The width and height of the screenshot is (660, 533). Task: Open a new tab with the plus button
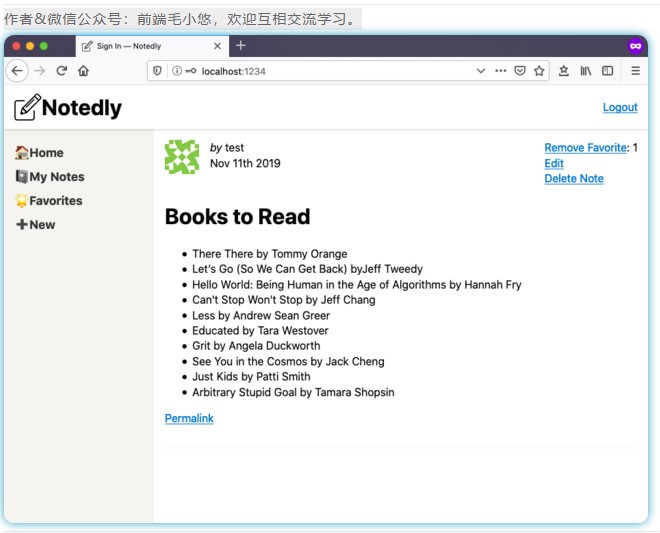click(240, 45)
